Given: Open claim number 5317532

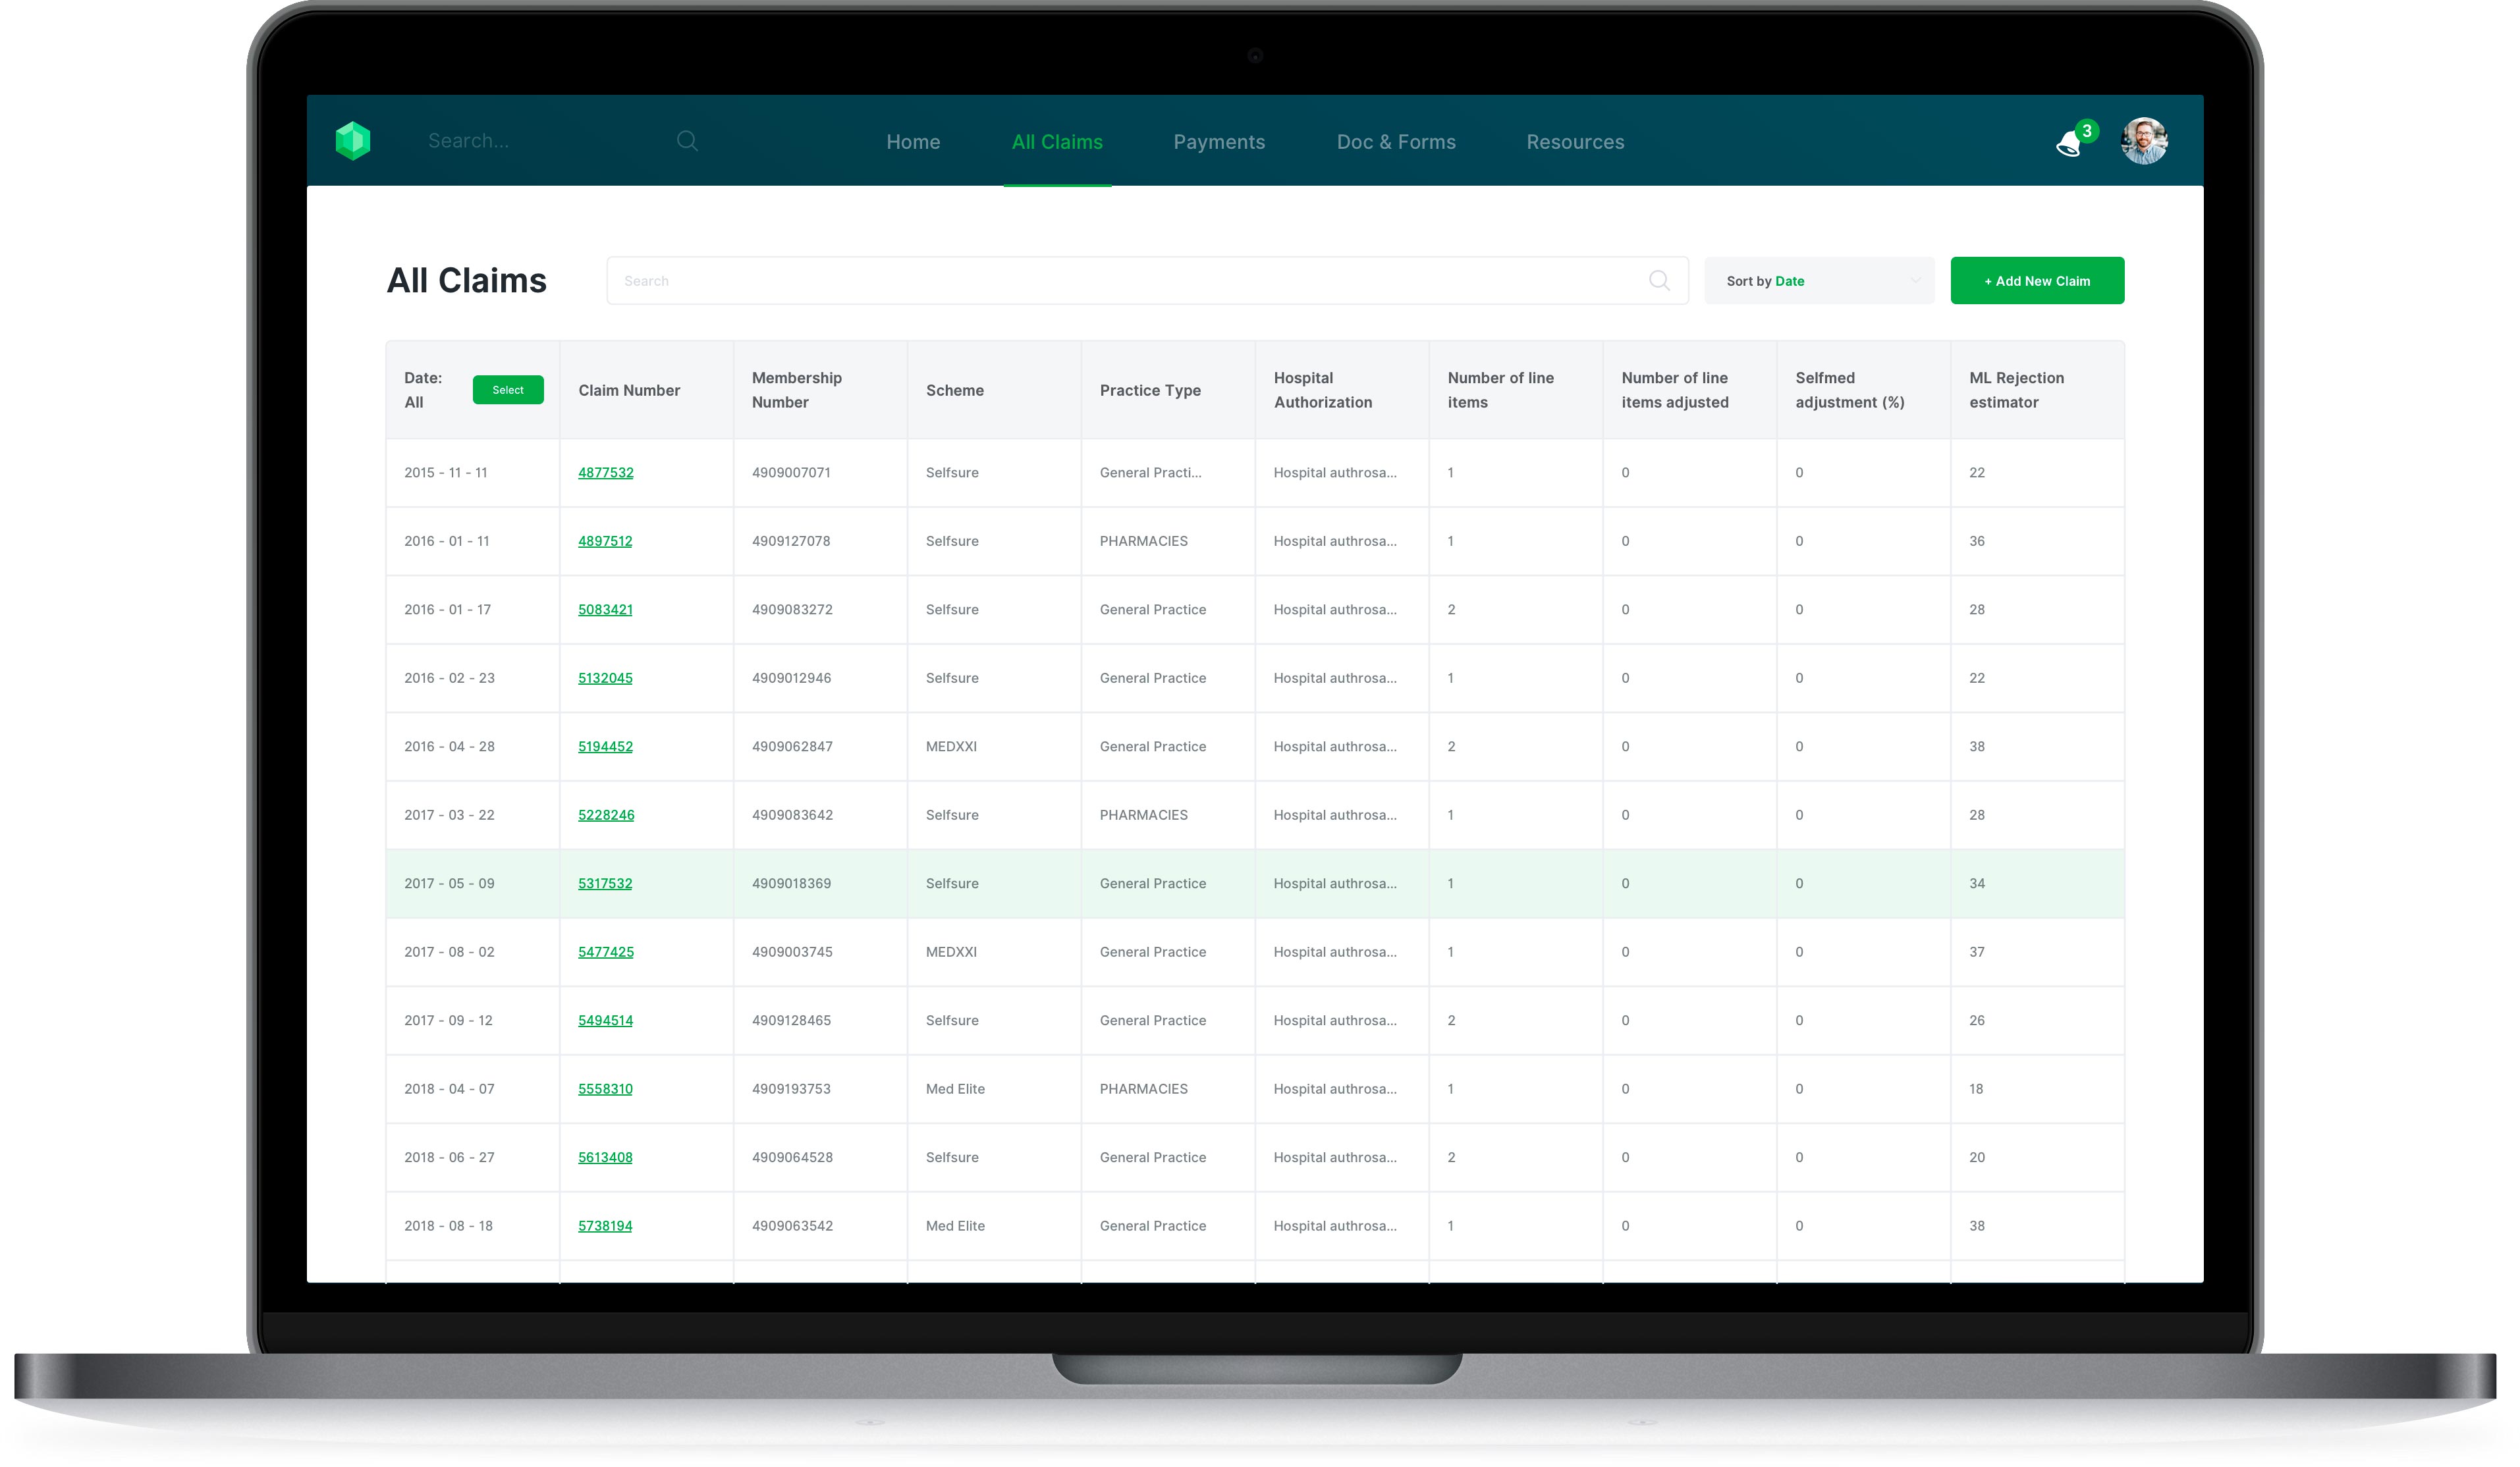Looking at the screenshot, I should [x=605, y=883].
